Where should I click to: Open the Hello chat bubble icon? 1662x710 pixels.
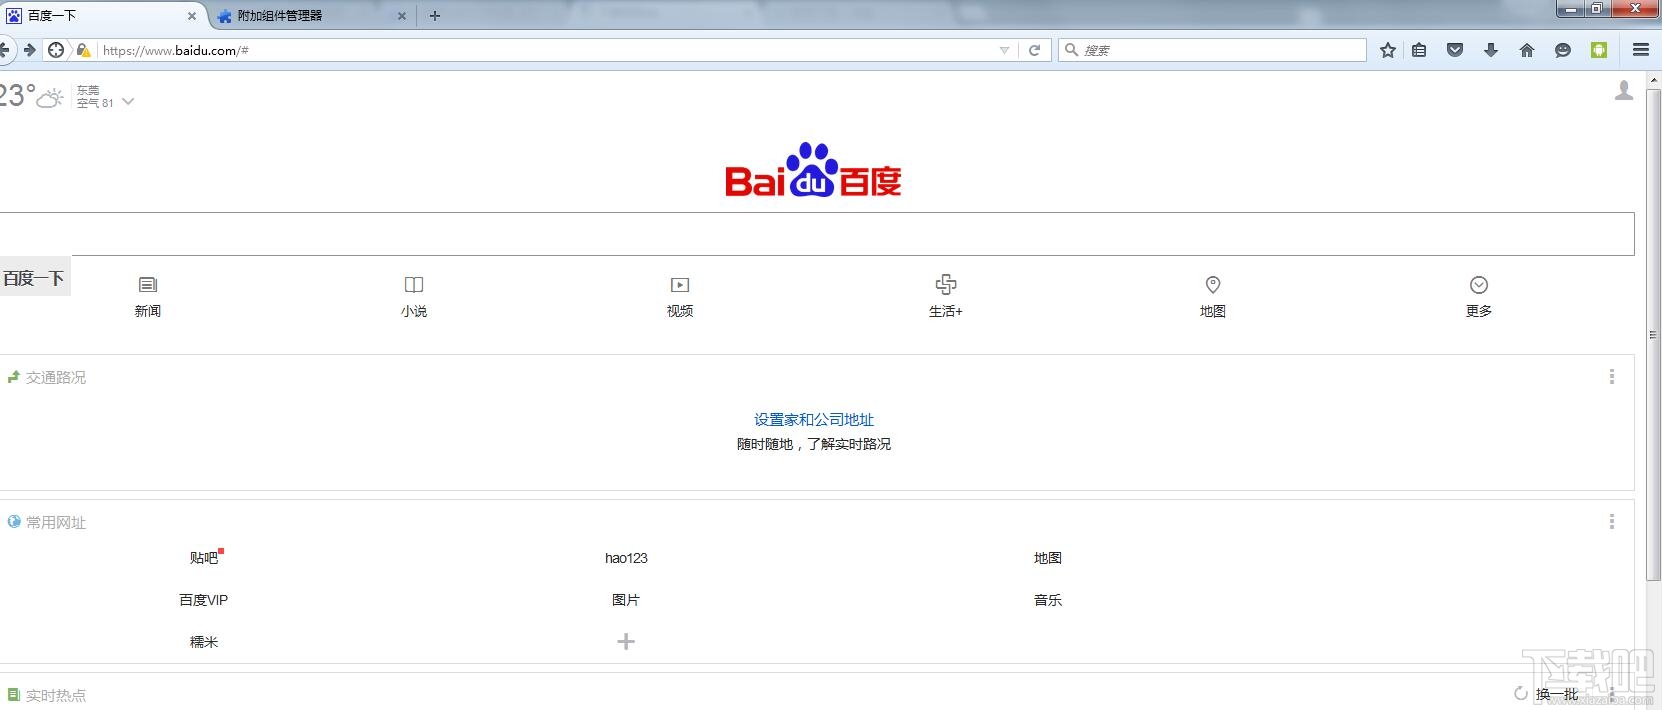1563,50
